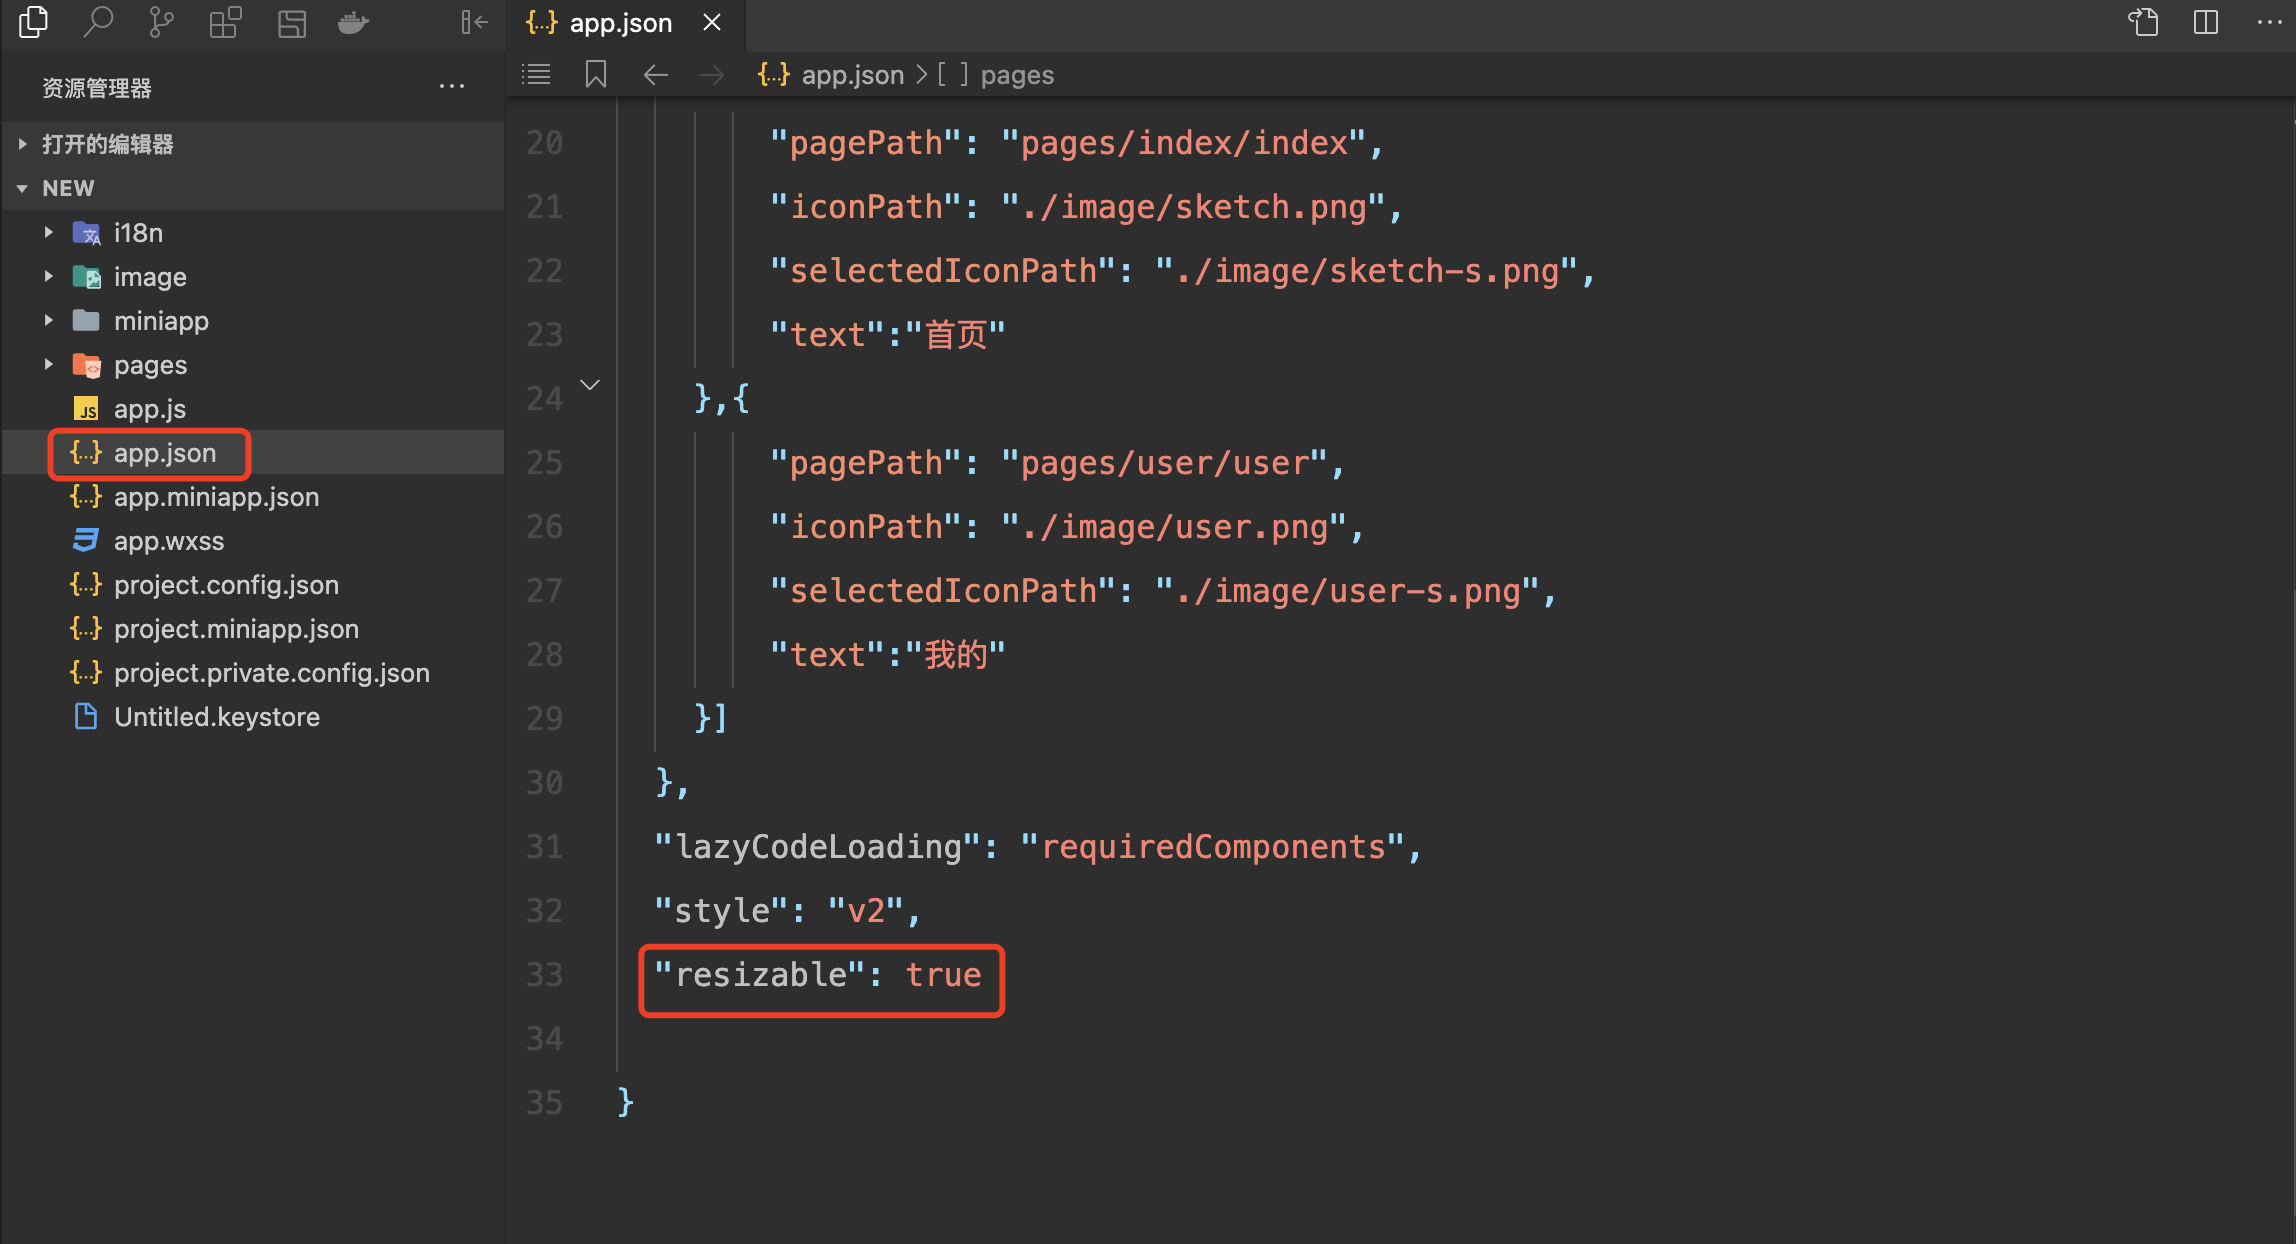
Task: Open the Source Control branch icon
Action: (x=161, y=22)
